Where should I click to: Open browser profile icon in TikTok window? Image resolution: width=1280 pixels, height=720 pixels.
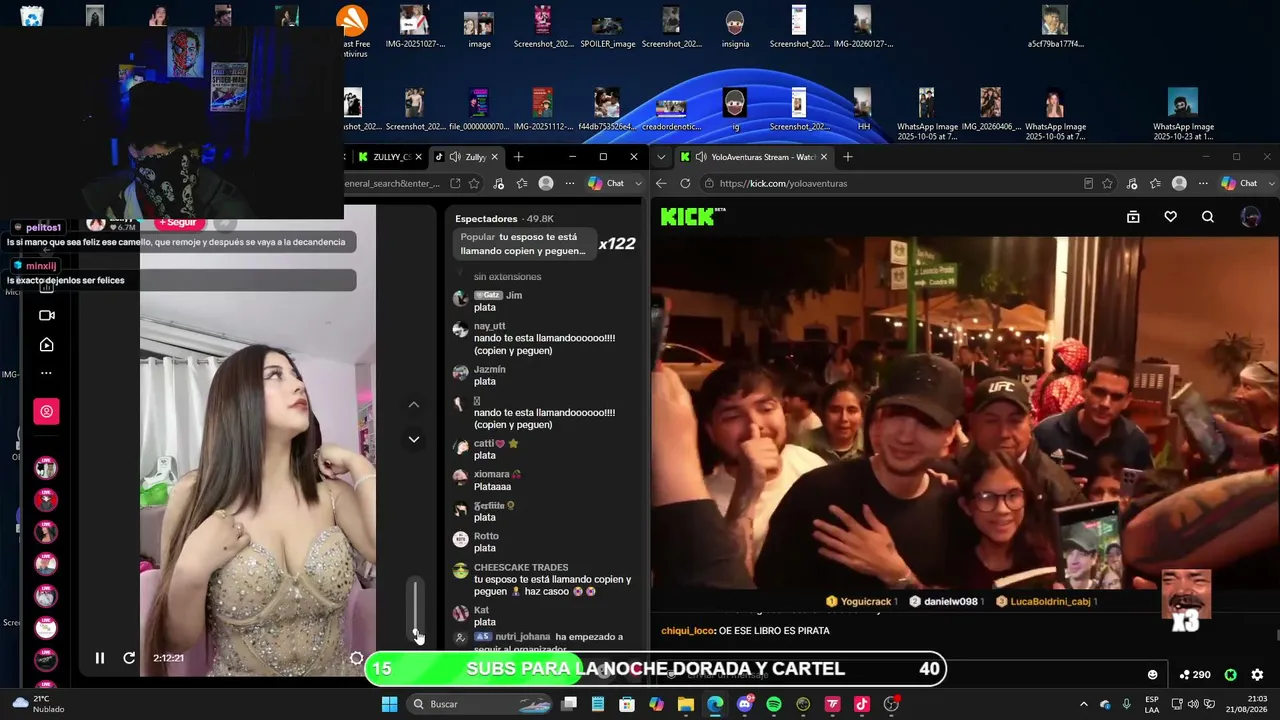click(546, 183)
